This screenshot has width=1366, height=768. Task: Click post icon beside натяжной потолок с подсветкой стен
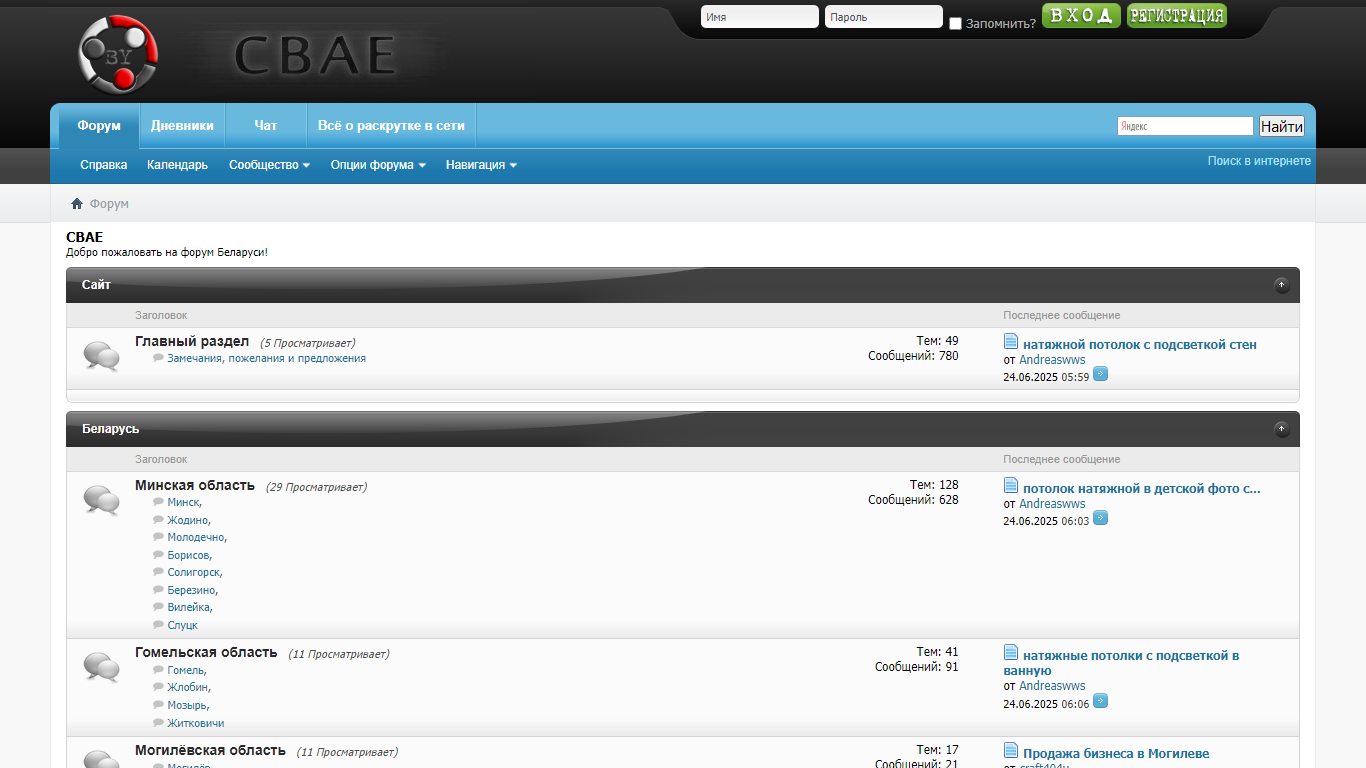coord(1011,342)
